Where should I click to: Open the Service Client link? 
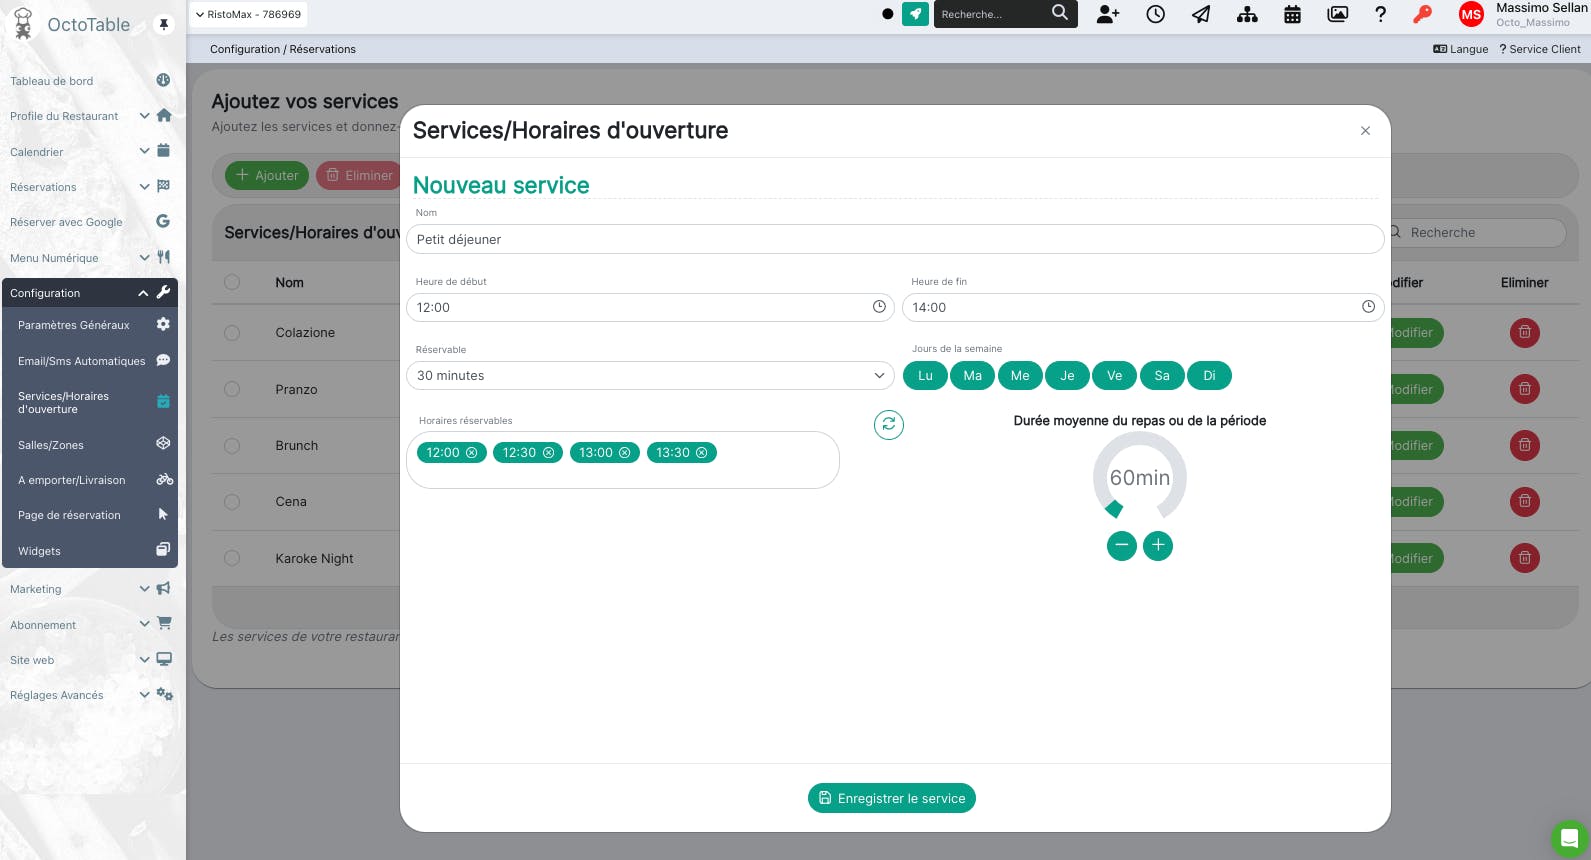tap(1540, 49)
